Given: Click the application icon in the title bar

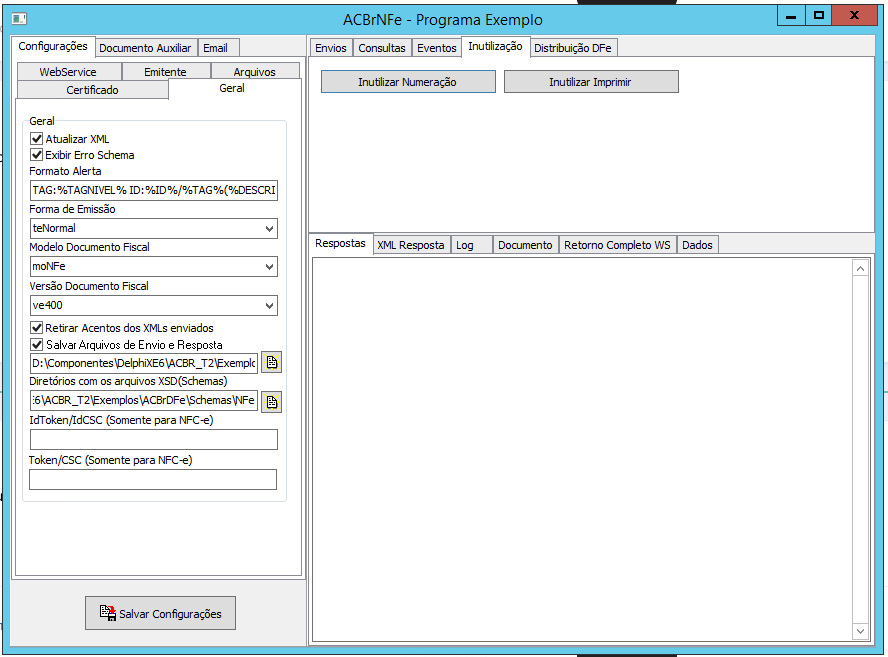Looking at the screenshot, I should [19, 19].
